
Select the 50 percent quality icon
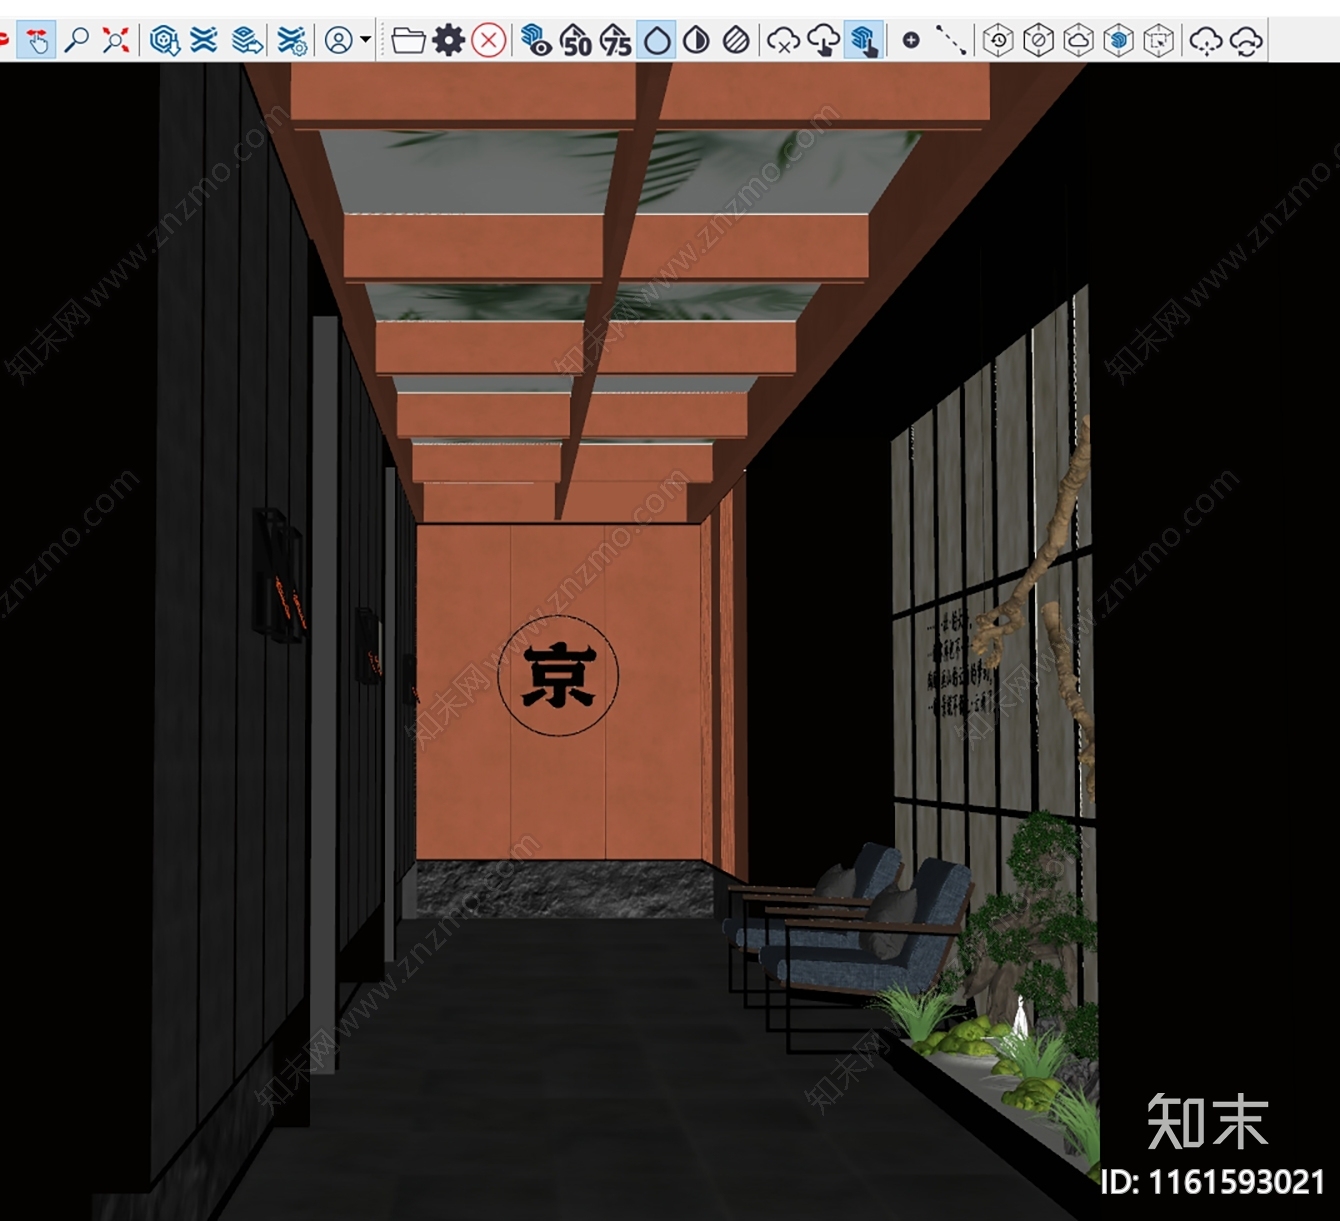pyautogui.click(x=576, y=40)
